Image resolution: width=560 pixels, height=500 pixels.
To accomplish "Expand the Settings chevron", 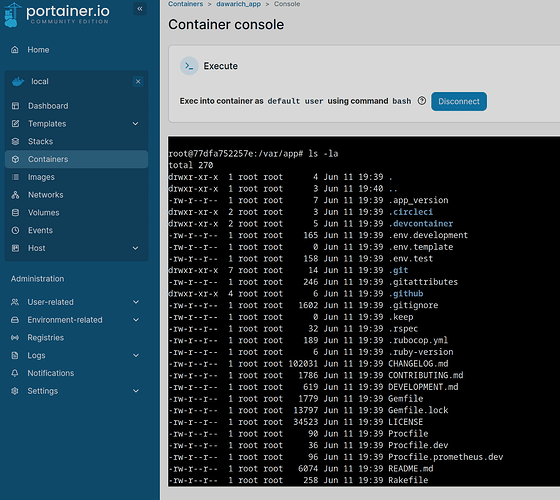I will coord(136,391).
